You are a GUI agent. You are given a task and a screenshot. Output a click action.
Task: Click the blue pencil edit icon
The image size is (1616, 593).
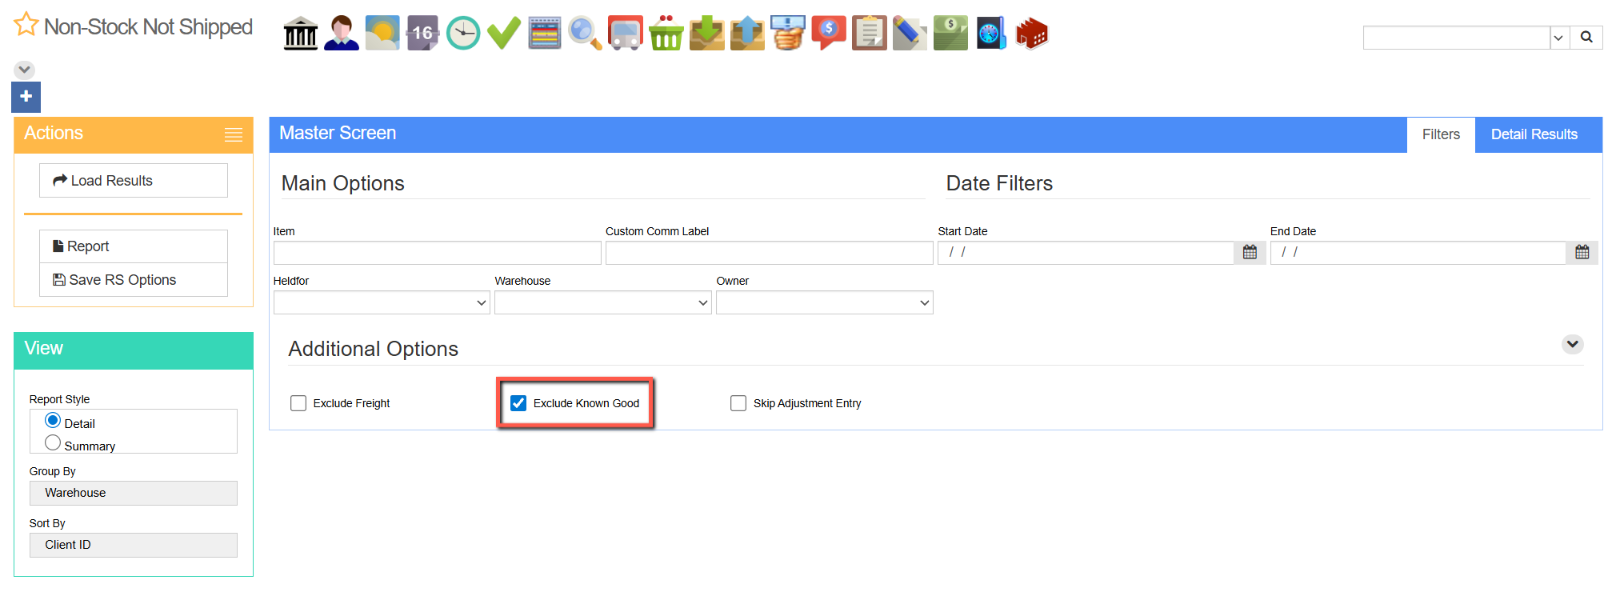[x=910, y=33]
